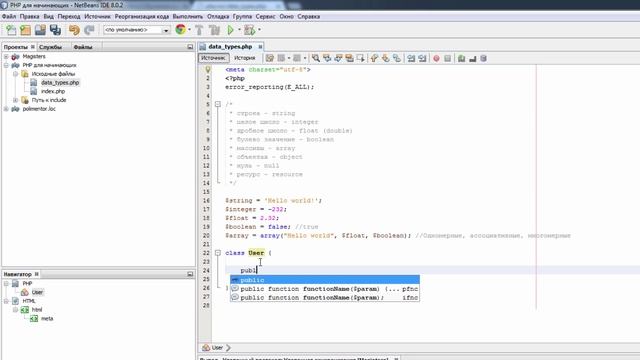Collapse the HTML node in Navigator

coord(6,301)
